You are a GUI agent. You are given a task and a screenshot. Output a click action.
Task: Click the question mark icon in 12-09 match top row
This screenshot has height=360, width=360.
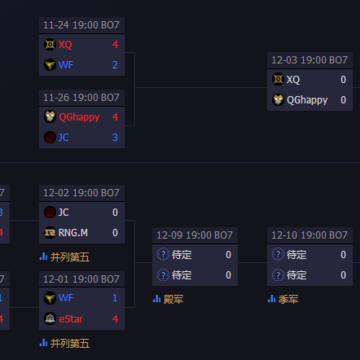click(x=163, y=255)
